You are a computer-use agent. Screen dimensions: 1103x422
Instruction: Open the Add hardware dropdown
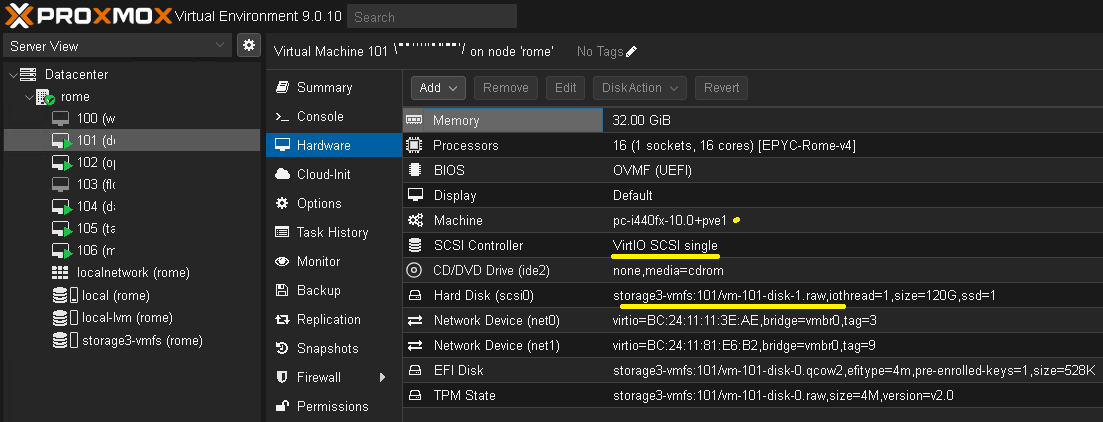[x=439, y=88]
